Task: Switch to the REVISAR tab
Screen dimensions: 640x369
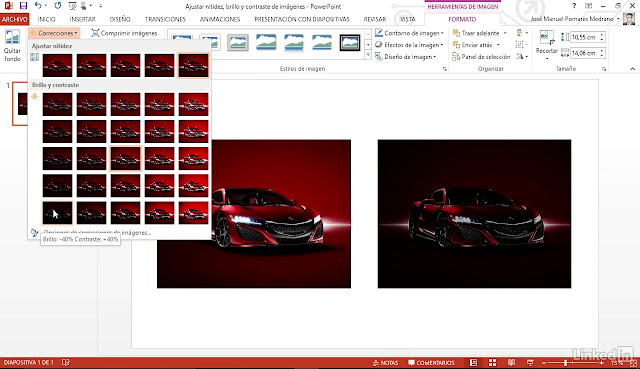Action: (x=375, y=19)
